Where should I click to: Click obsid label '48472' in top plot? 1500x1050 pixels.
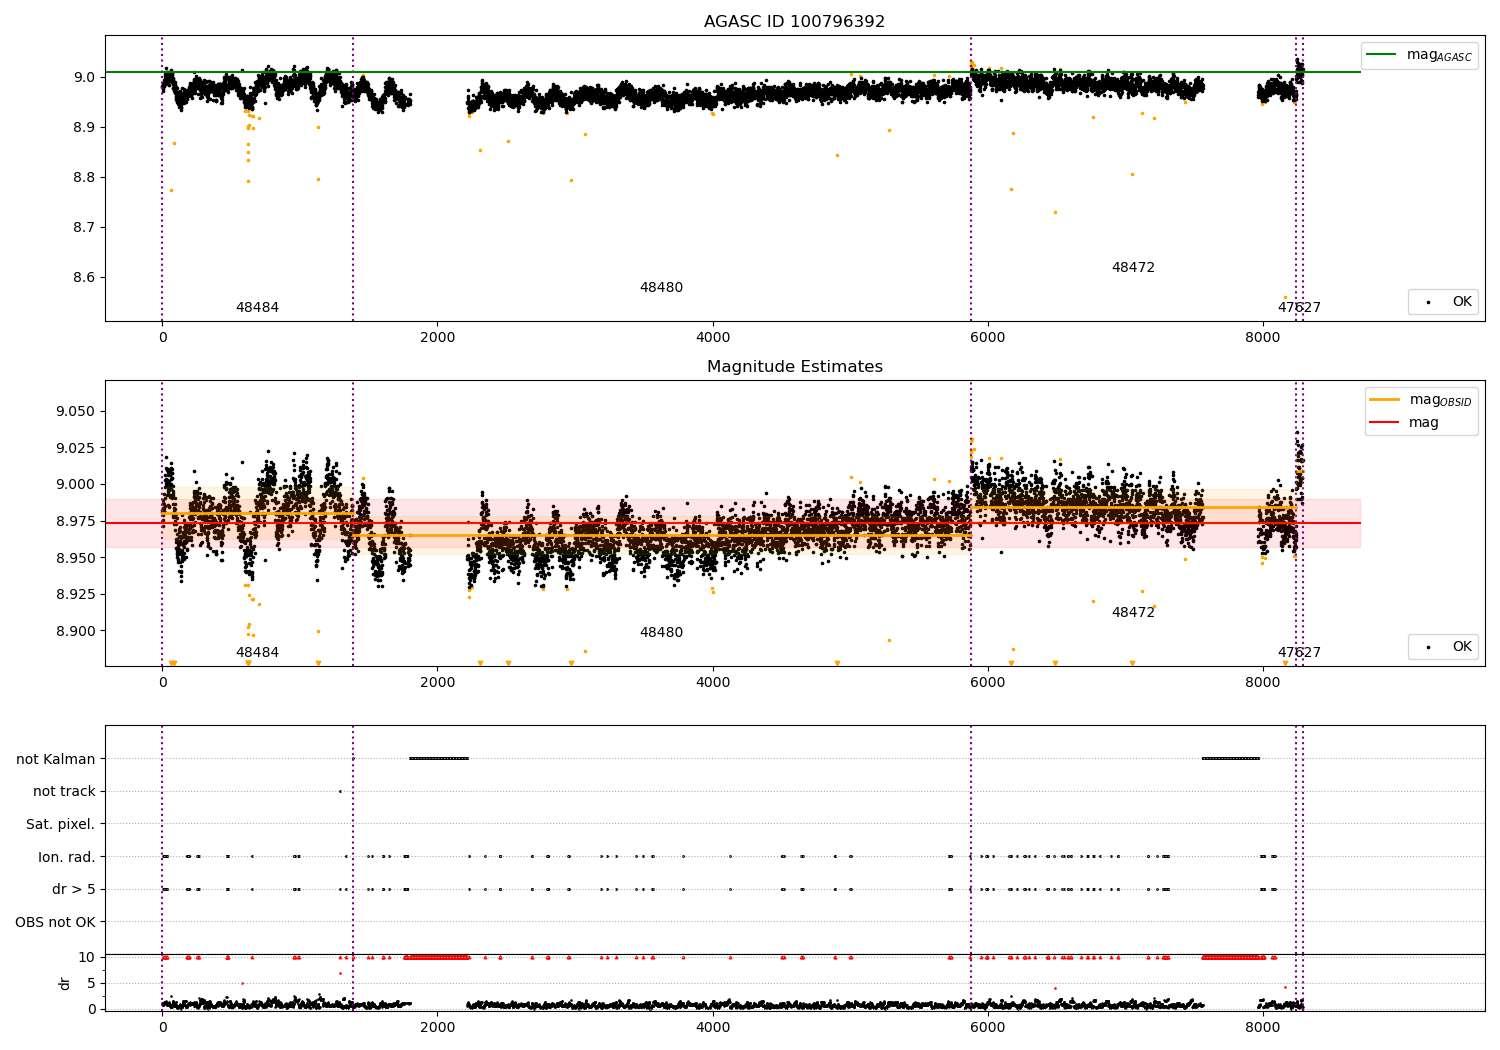pyautogui.click(x=1133, y=268)
